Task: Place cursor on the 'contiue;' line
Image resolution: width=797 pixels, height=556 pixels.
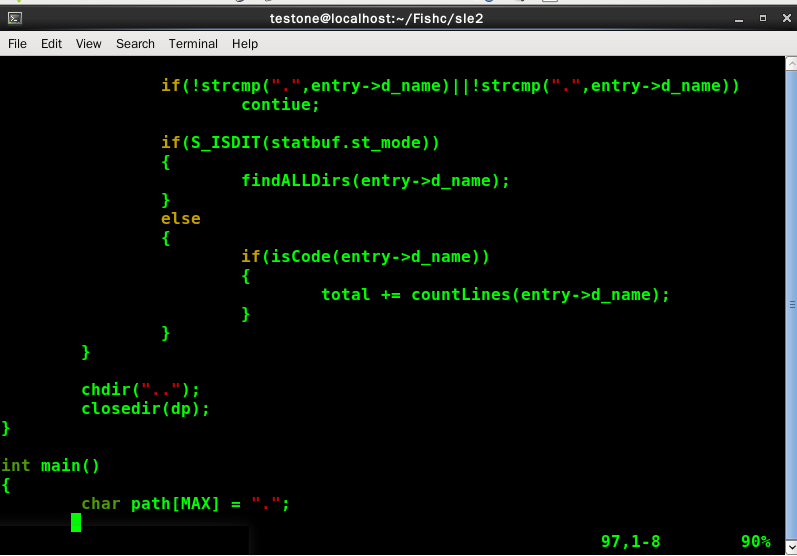Action: click(x=280, y=105)
